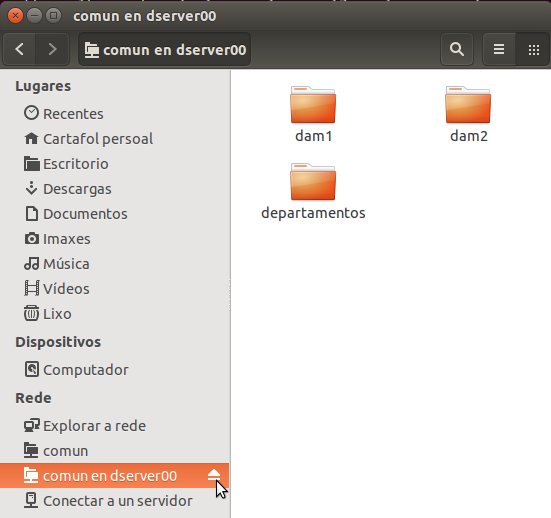Click the dam1 folder label

pos(313,136)
